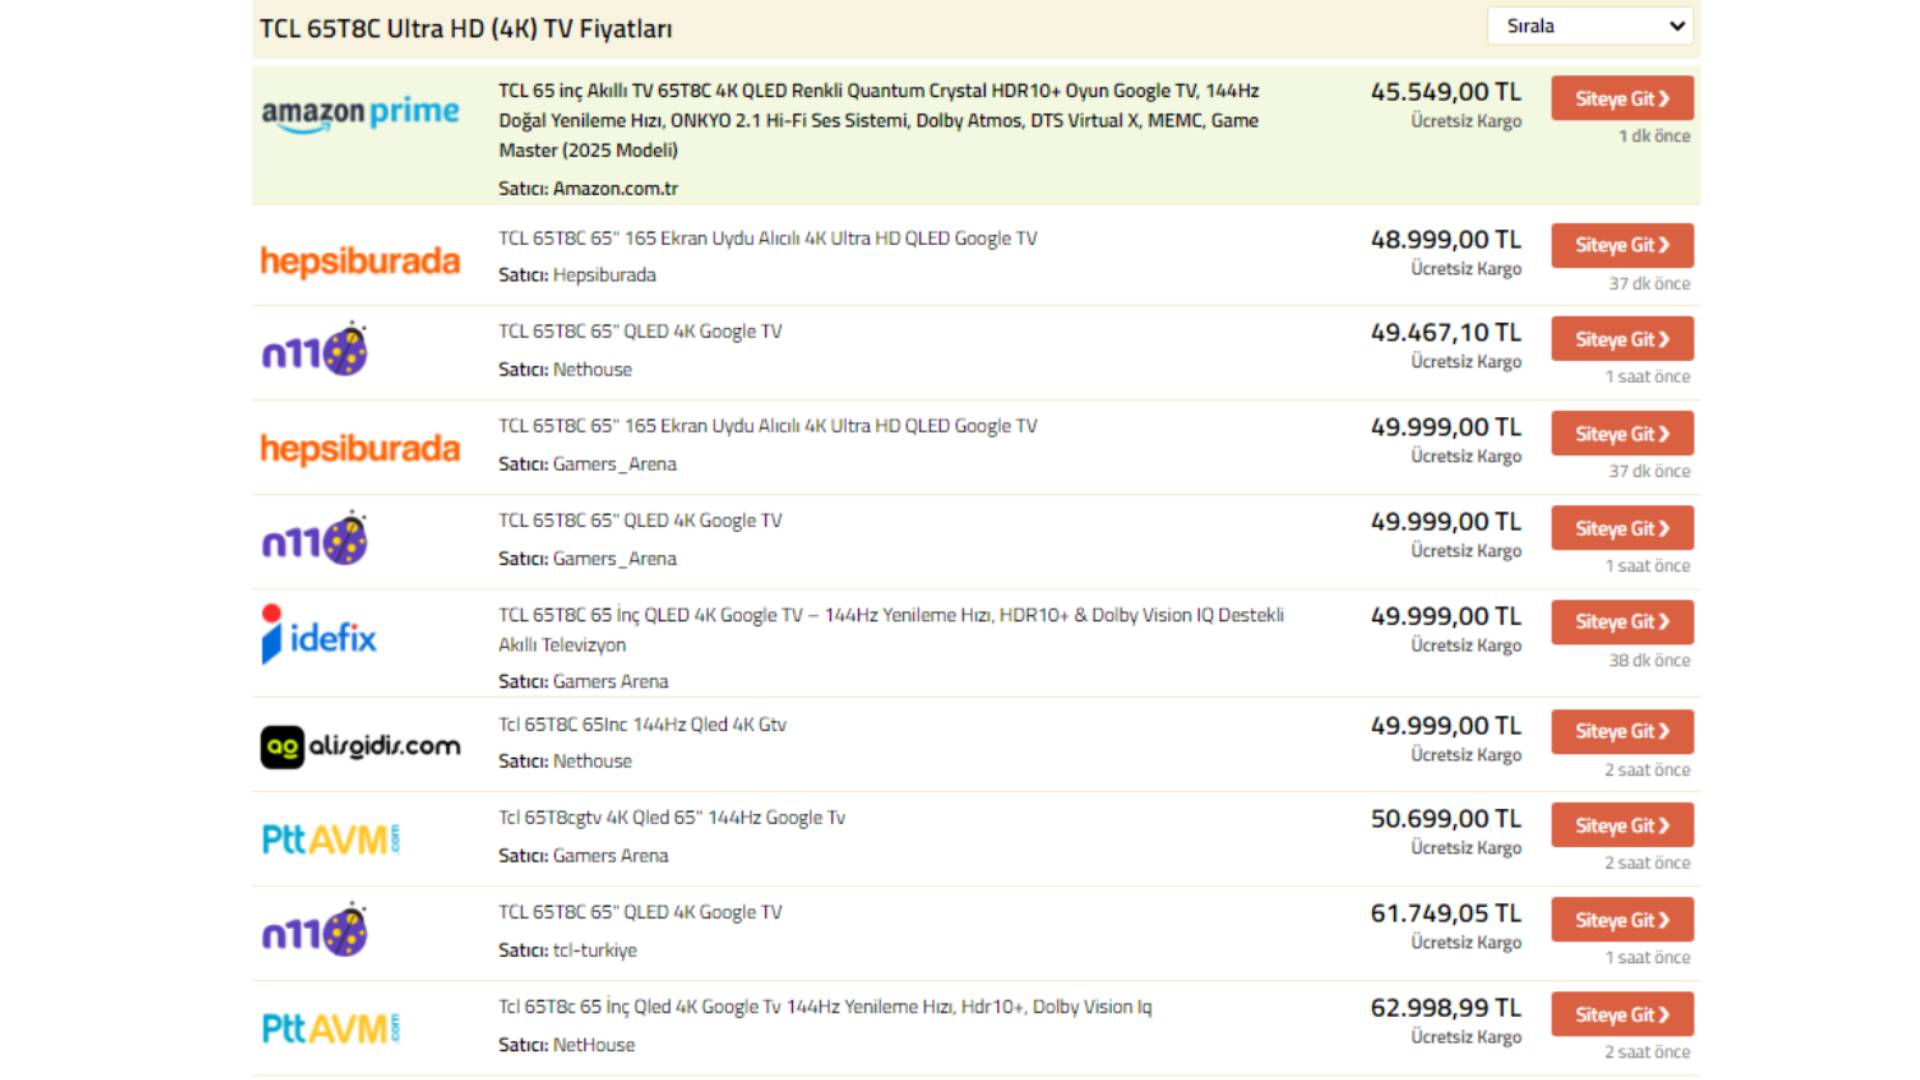Click Siteye Git for n11 Gamers_Arena offer
1920x1080 pixels.
pyautogui.click(x=1622, y=528)
